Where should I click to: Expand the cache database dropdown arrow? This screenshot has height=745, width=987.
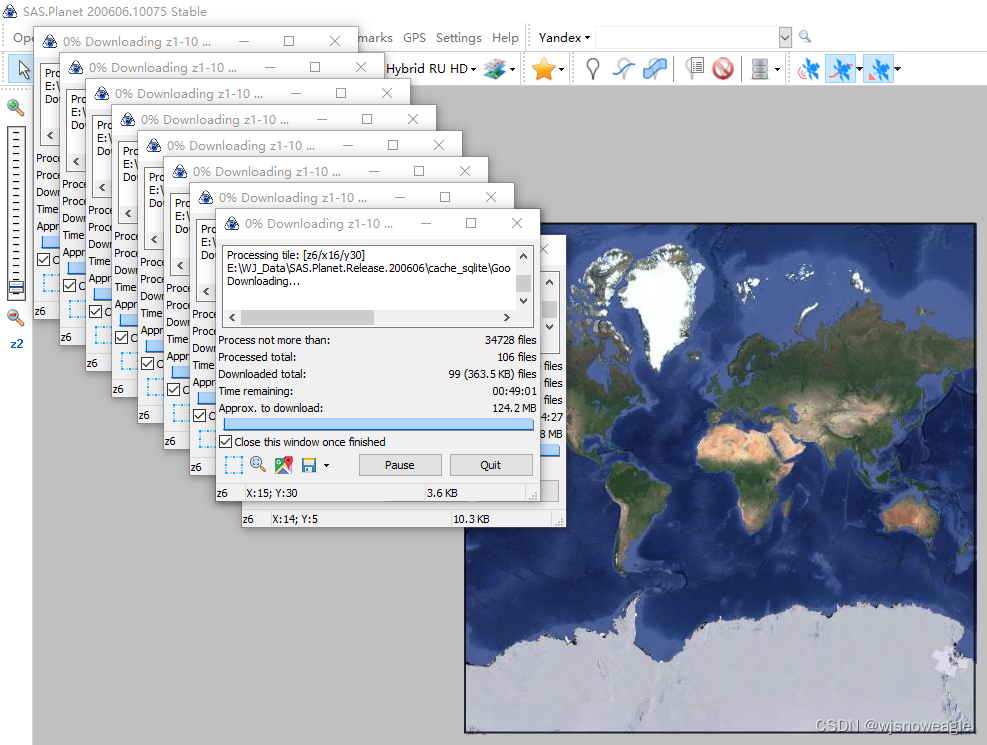pyautogui.click(x=777, y=69)
